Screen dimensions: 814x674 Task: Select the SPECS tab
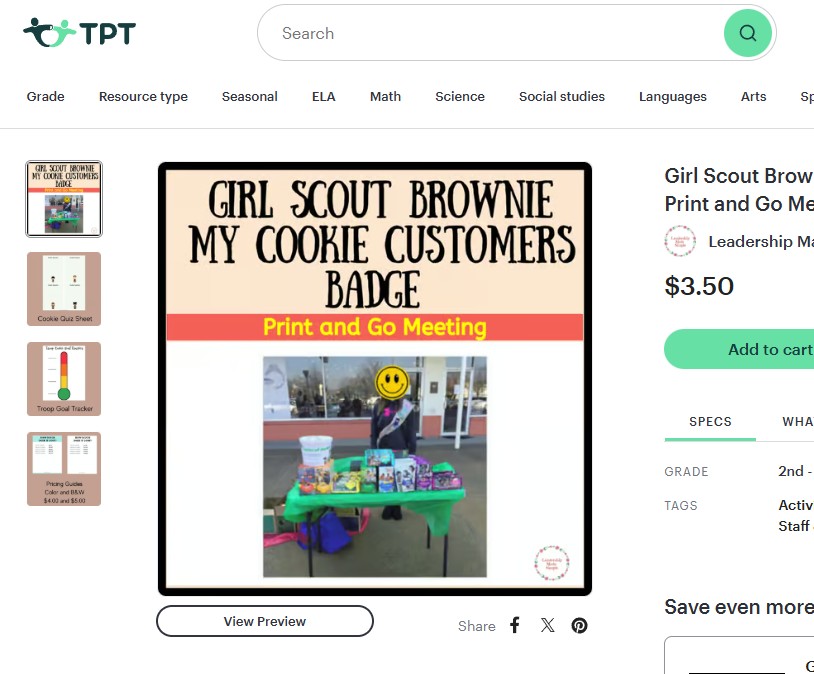tap(710, 422)
